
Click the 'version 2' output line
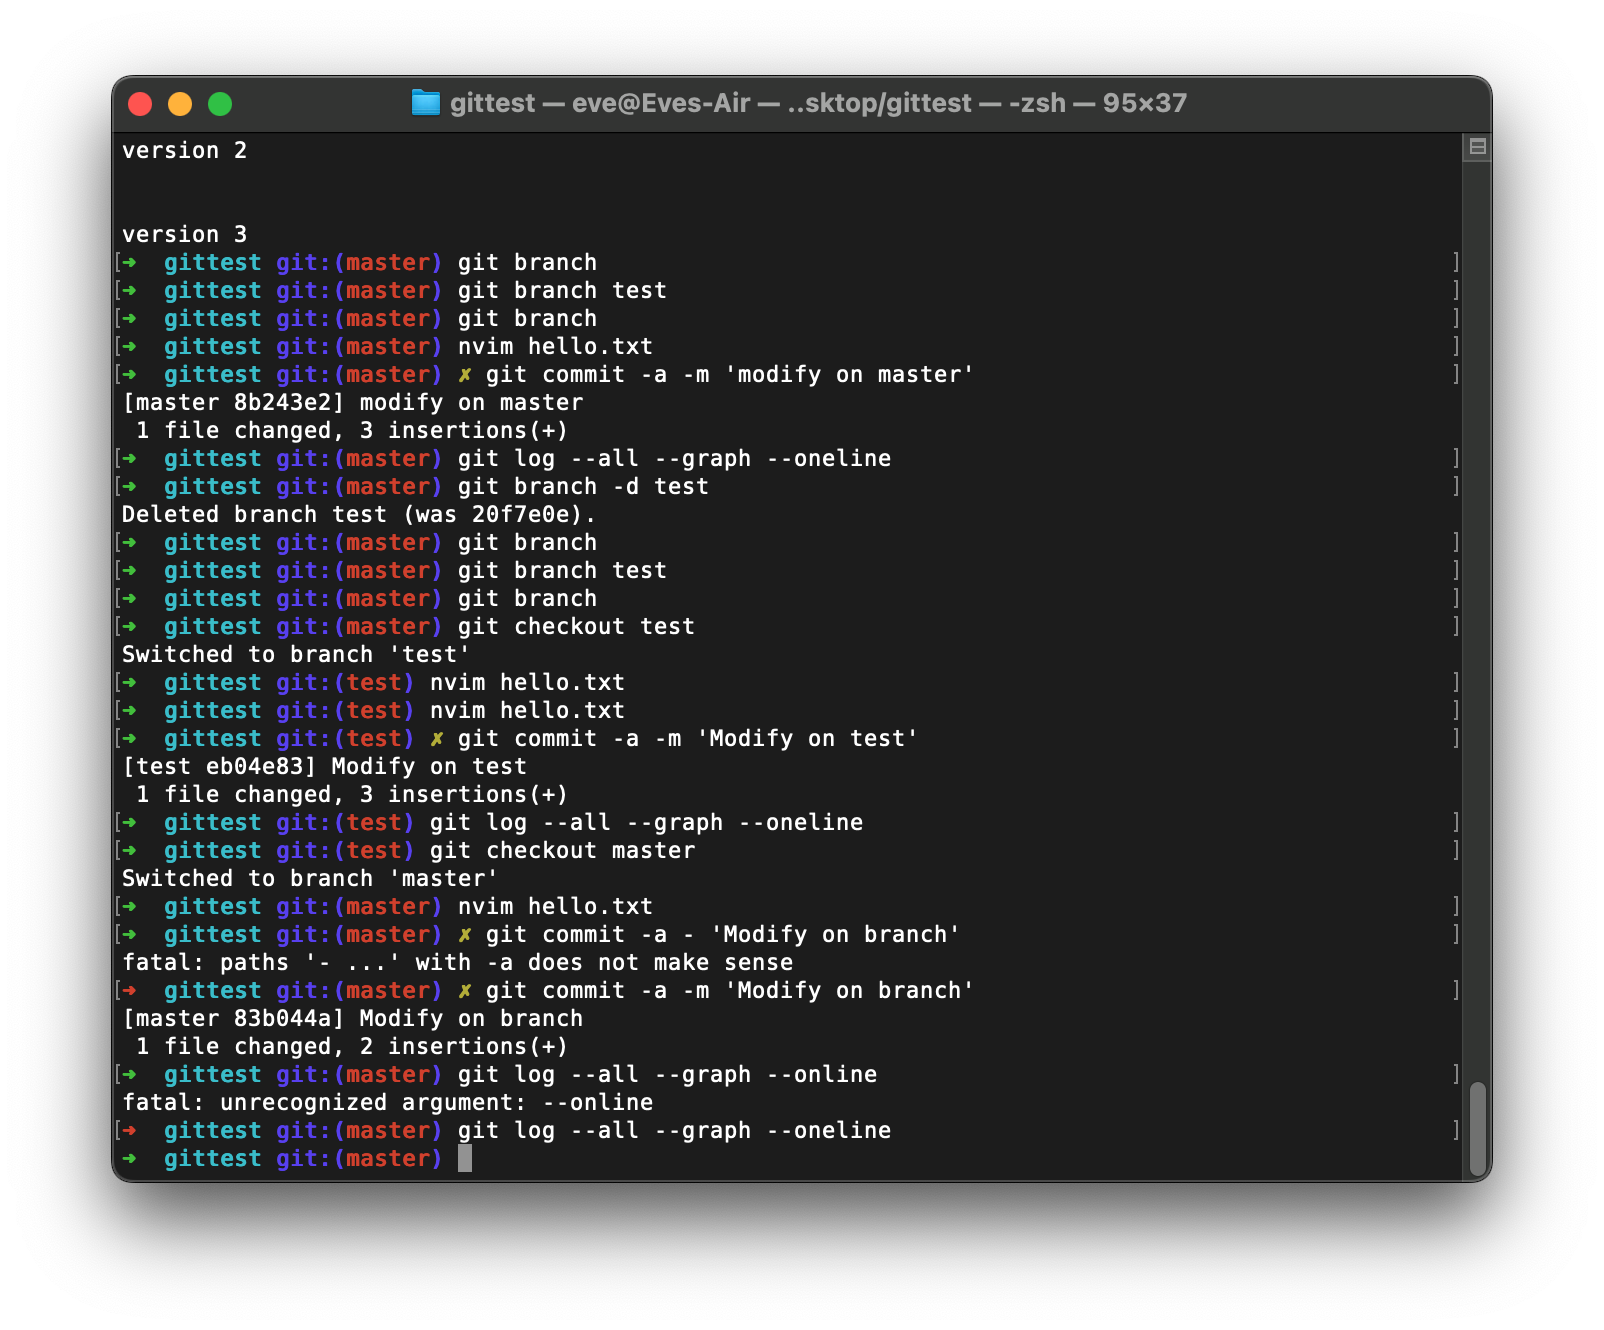(184, 150)
